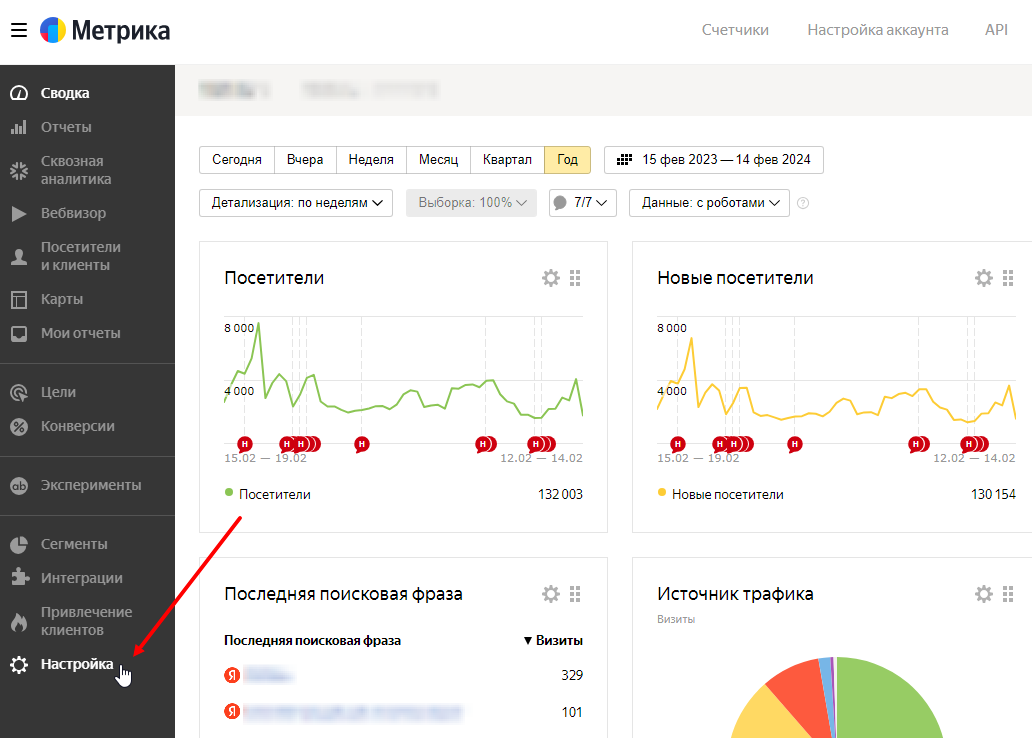Open Настройка in the sidebar
The image size is (1032, 738).
pyautogui.click(x=76, y=664)
